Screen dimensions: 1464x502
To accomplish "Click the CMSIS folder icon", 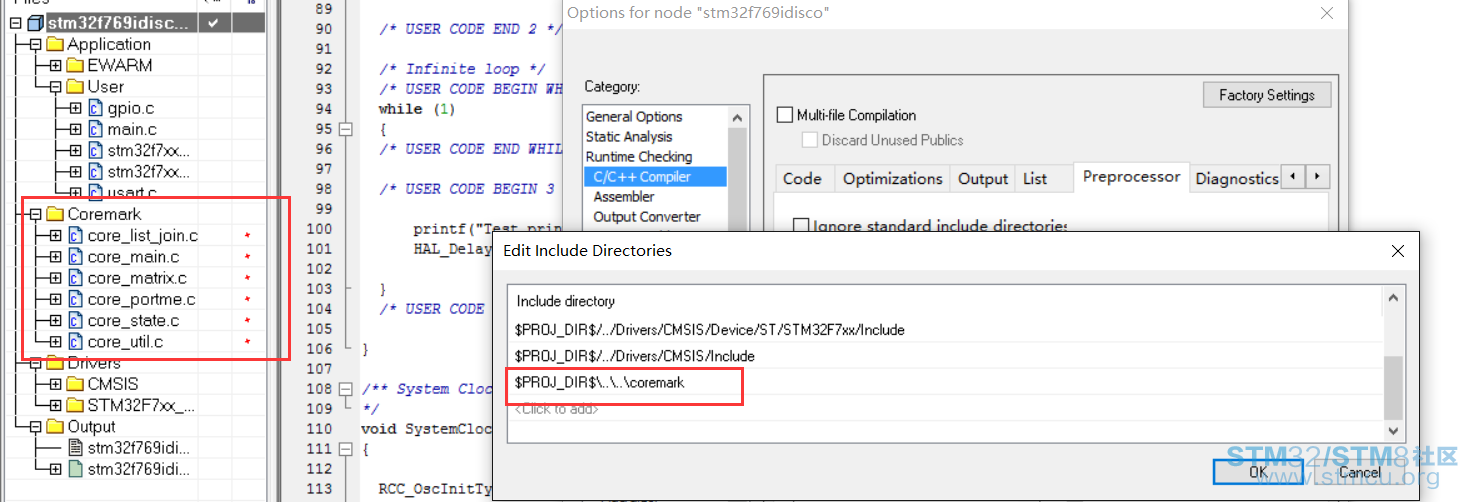I will point(75,384).
